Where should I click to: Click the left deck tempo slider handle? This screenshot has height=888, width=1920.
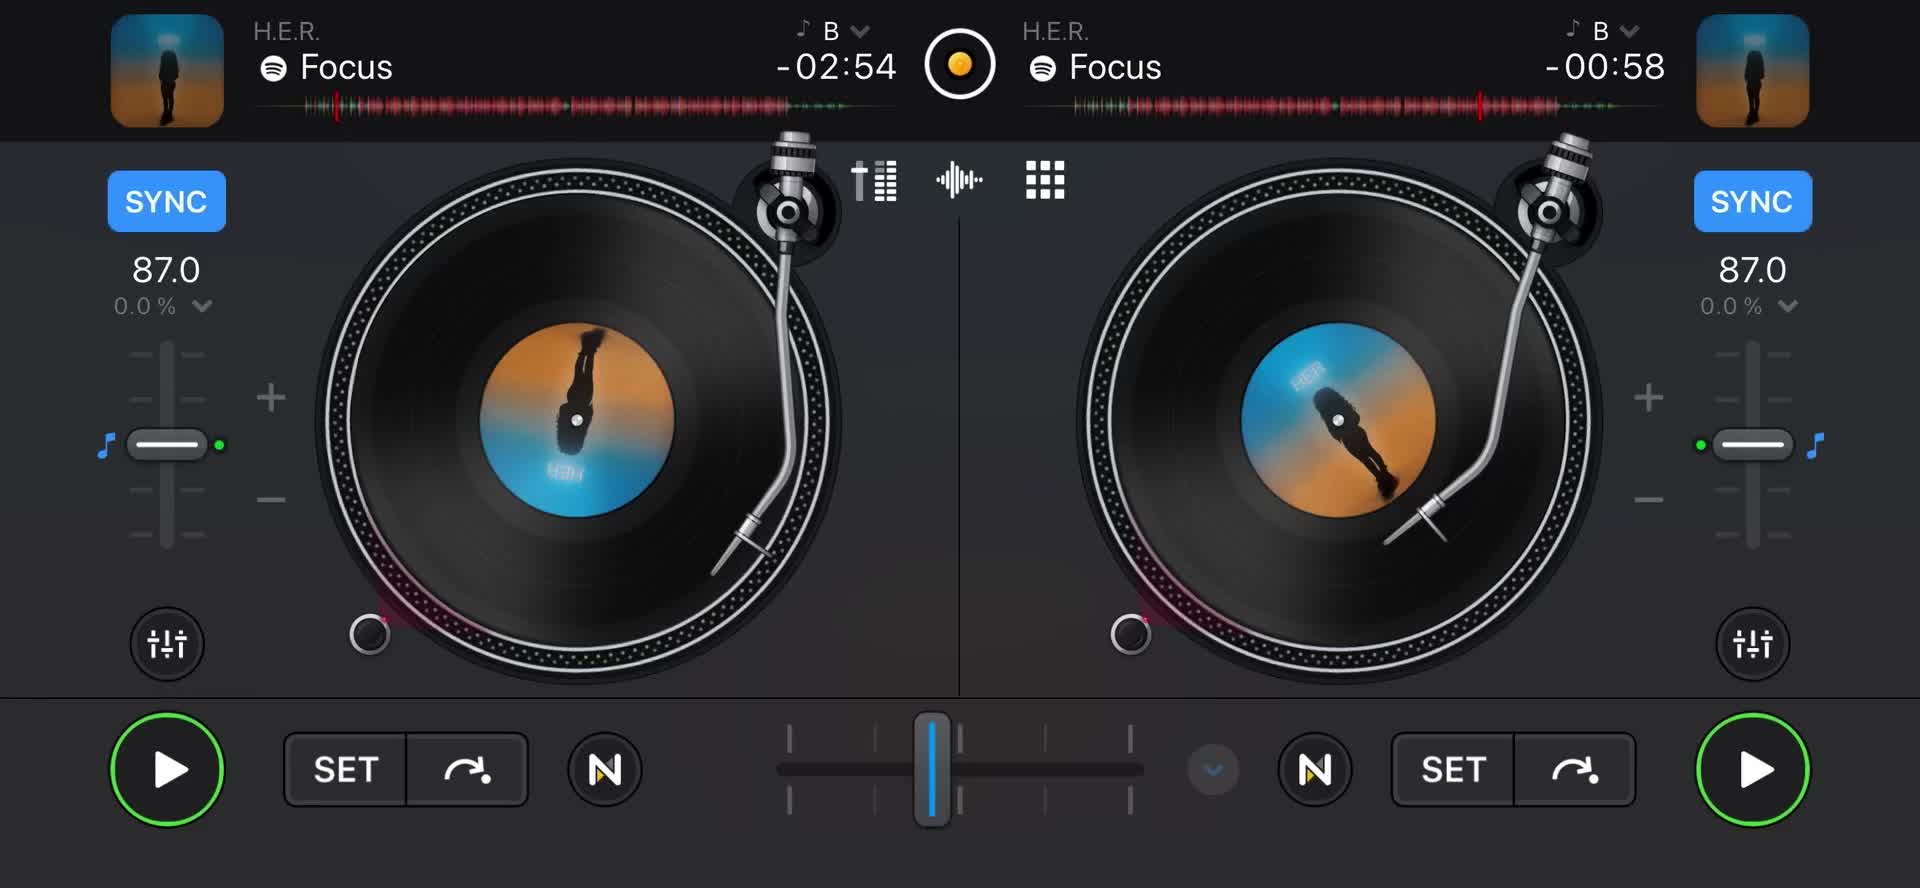(x=167, y=444)
